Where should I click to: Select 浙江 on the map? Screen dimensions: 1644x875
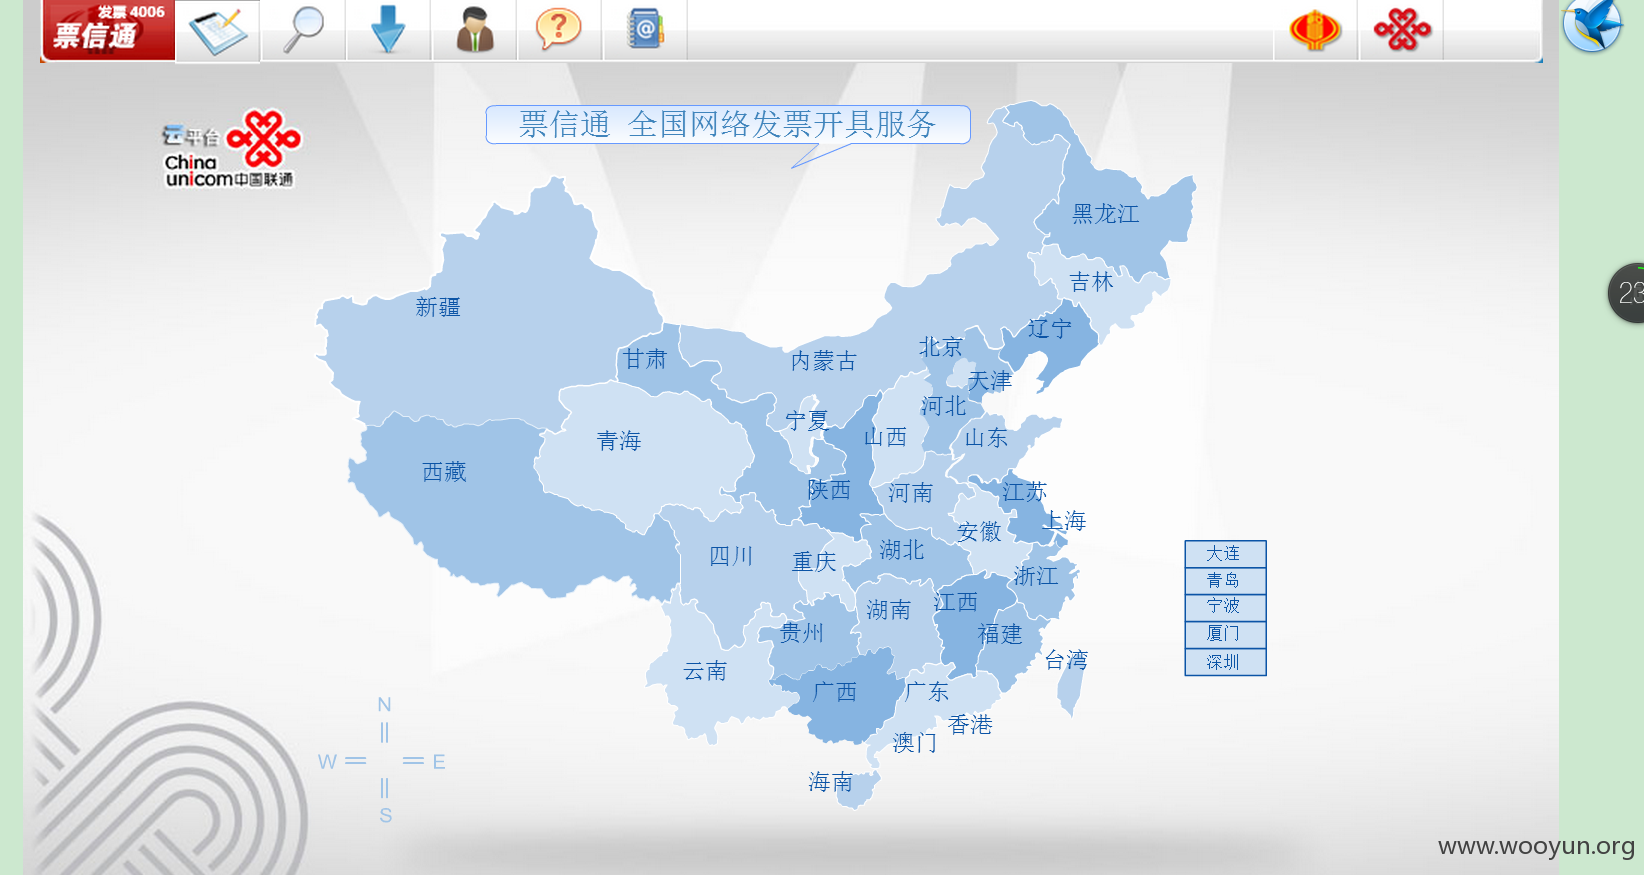(x=1035, y=576)
